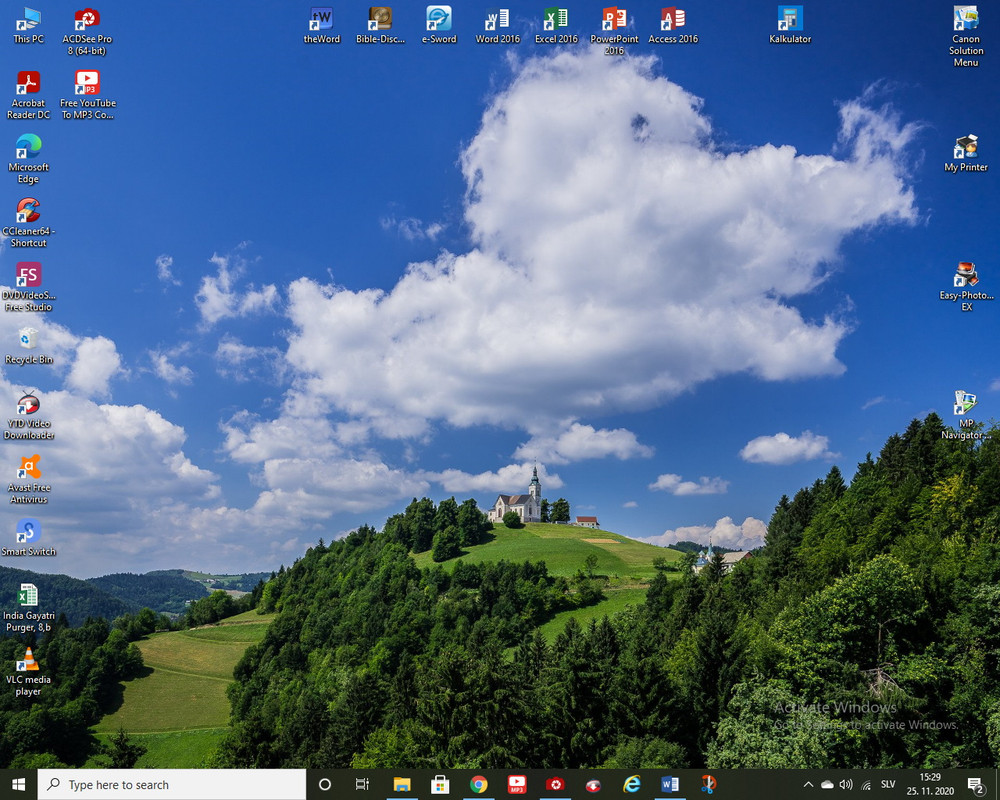Image resolution: width=1000 pixels, height=800 pixels.
Task: Select the Free YouTube To MP3 Converter desktop shortcut
Action: tap(87, 95)
